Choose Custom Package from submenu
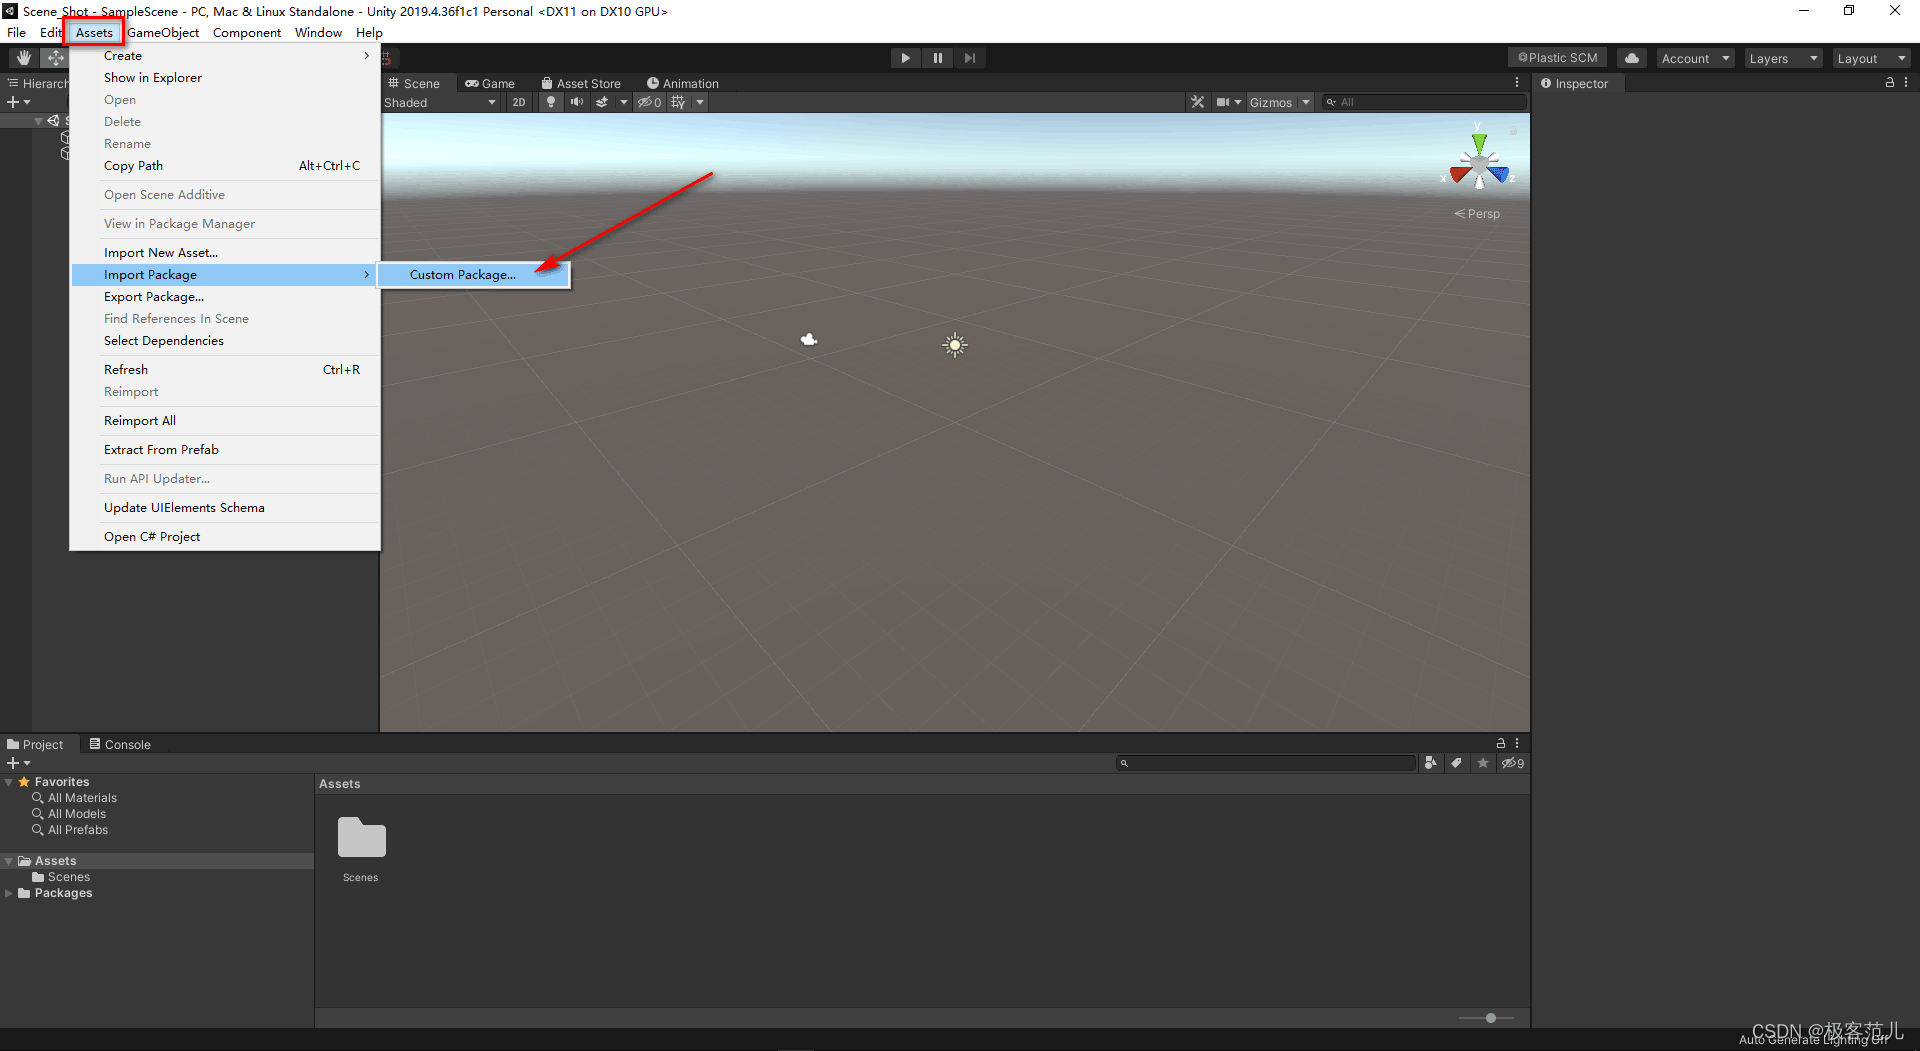 463,275
